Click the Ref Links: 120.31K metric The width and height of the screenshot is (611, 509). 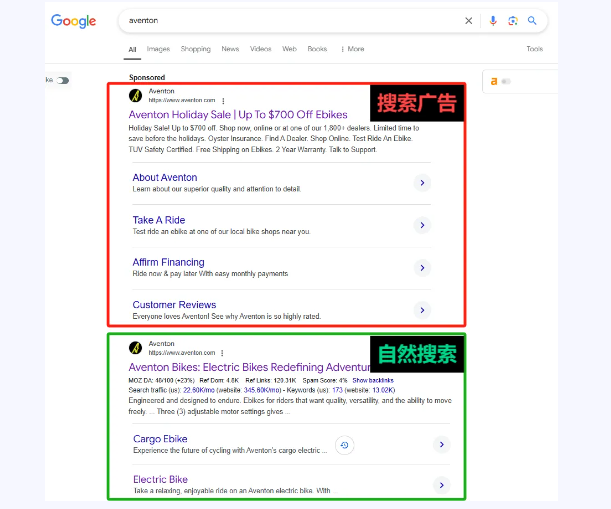[x=271, y=380]
